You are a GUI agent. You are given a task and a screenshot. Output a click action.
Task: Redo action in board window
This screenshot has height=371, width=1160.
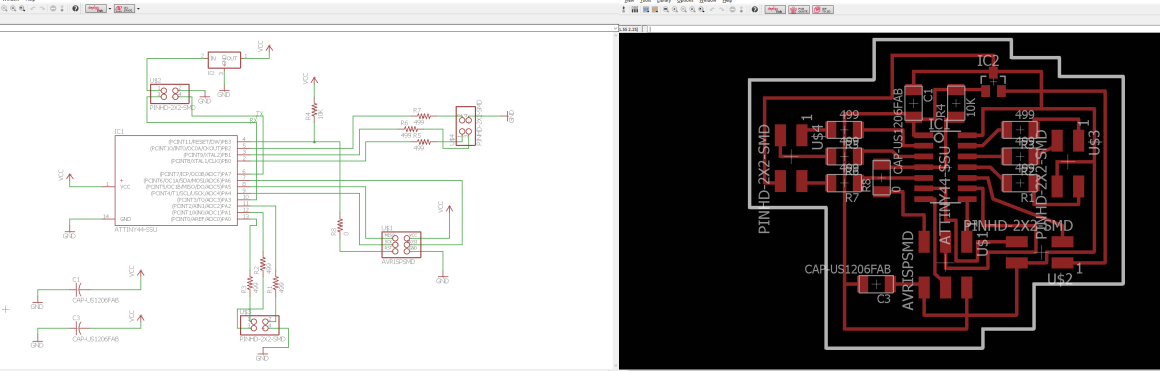click(721, 10)
